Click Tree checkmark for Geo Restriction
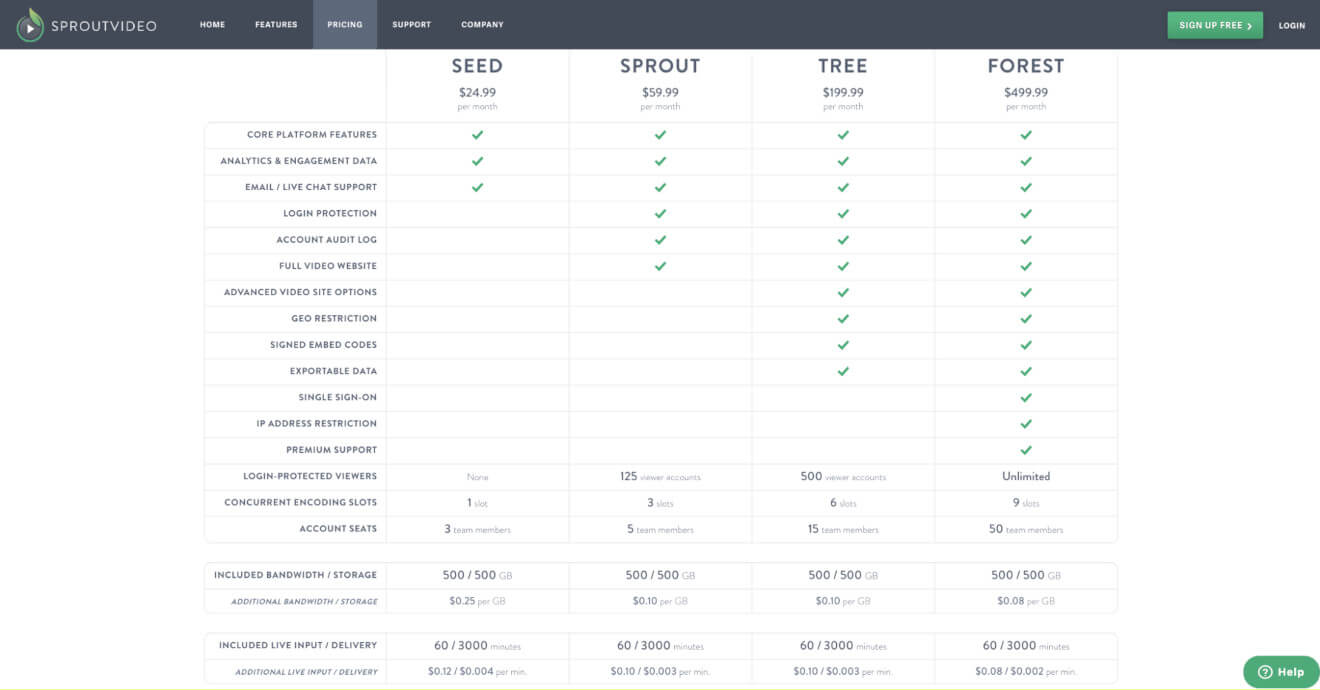 pyautogui.click(x=843, y=319)
